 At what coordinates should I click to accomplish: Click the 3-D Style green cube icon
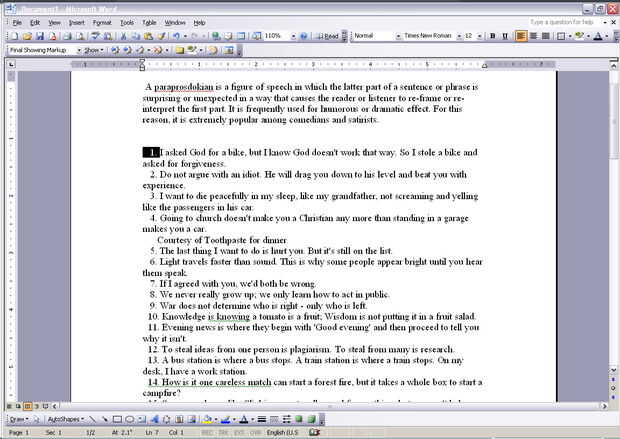coord(312,419)
